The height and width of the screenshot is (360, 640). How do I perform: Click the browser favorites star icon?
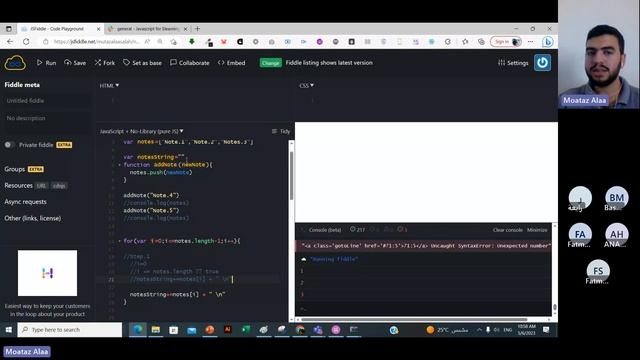465,42
